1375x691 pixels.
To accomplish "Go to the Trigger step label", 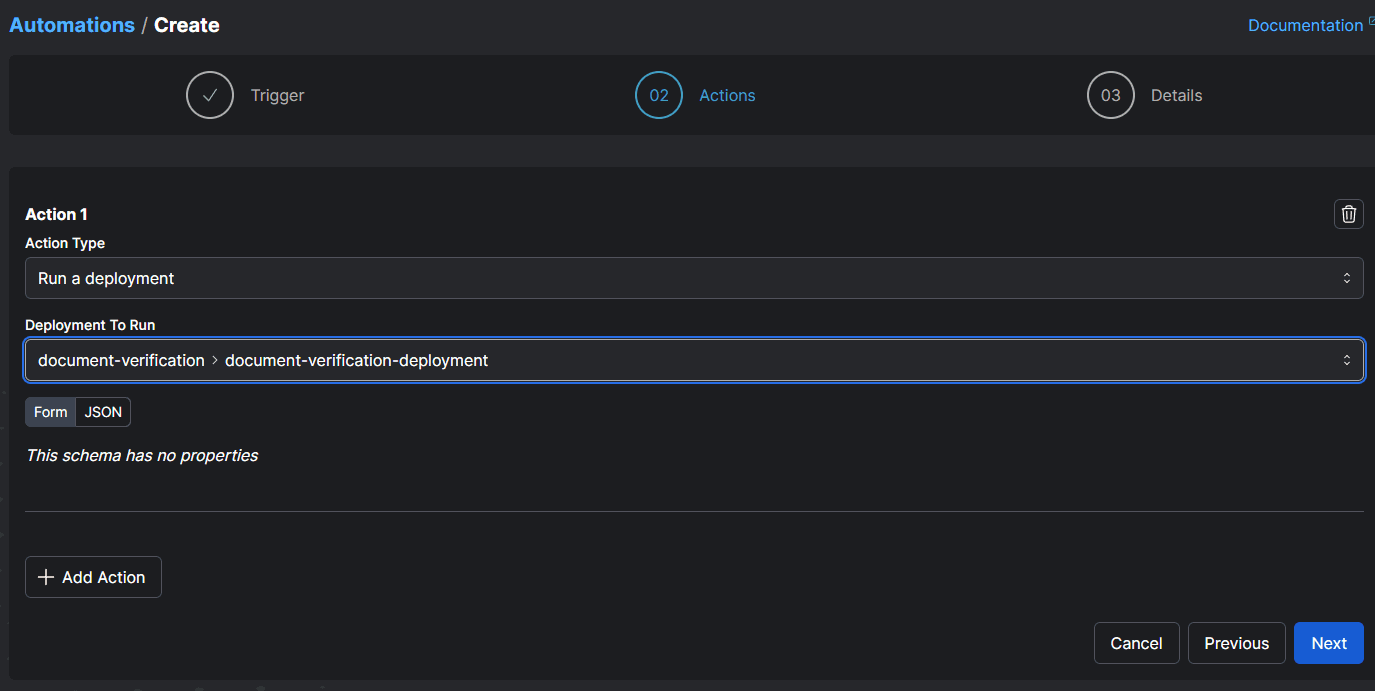I will (x=277, y=96).
